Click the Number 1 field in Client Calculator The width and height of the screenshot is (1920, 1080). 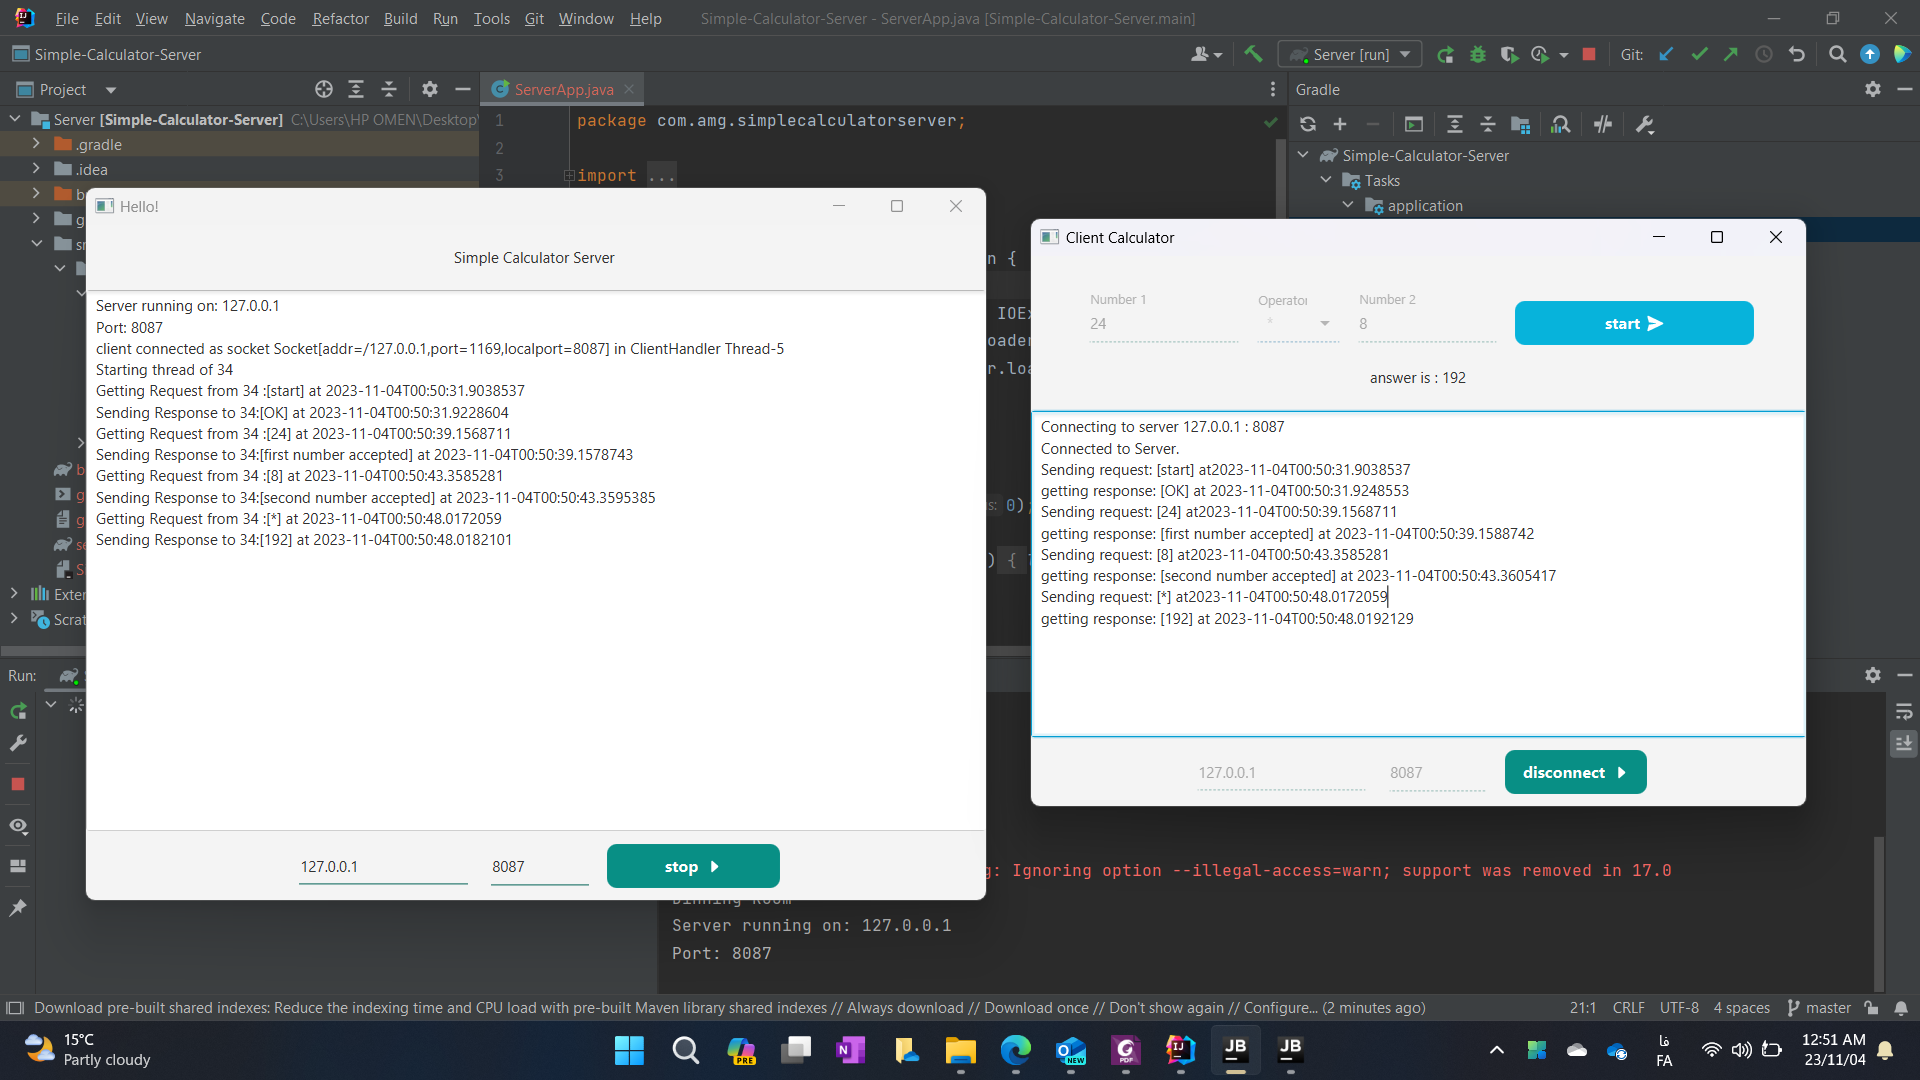click(1163, 323)
